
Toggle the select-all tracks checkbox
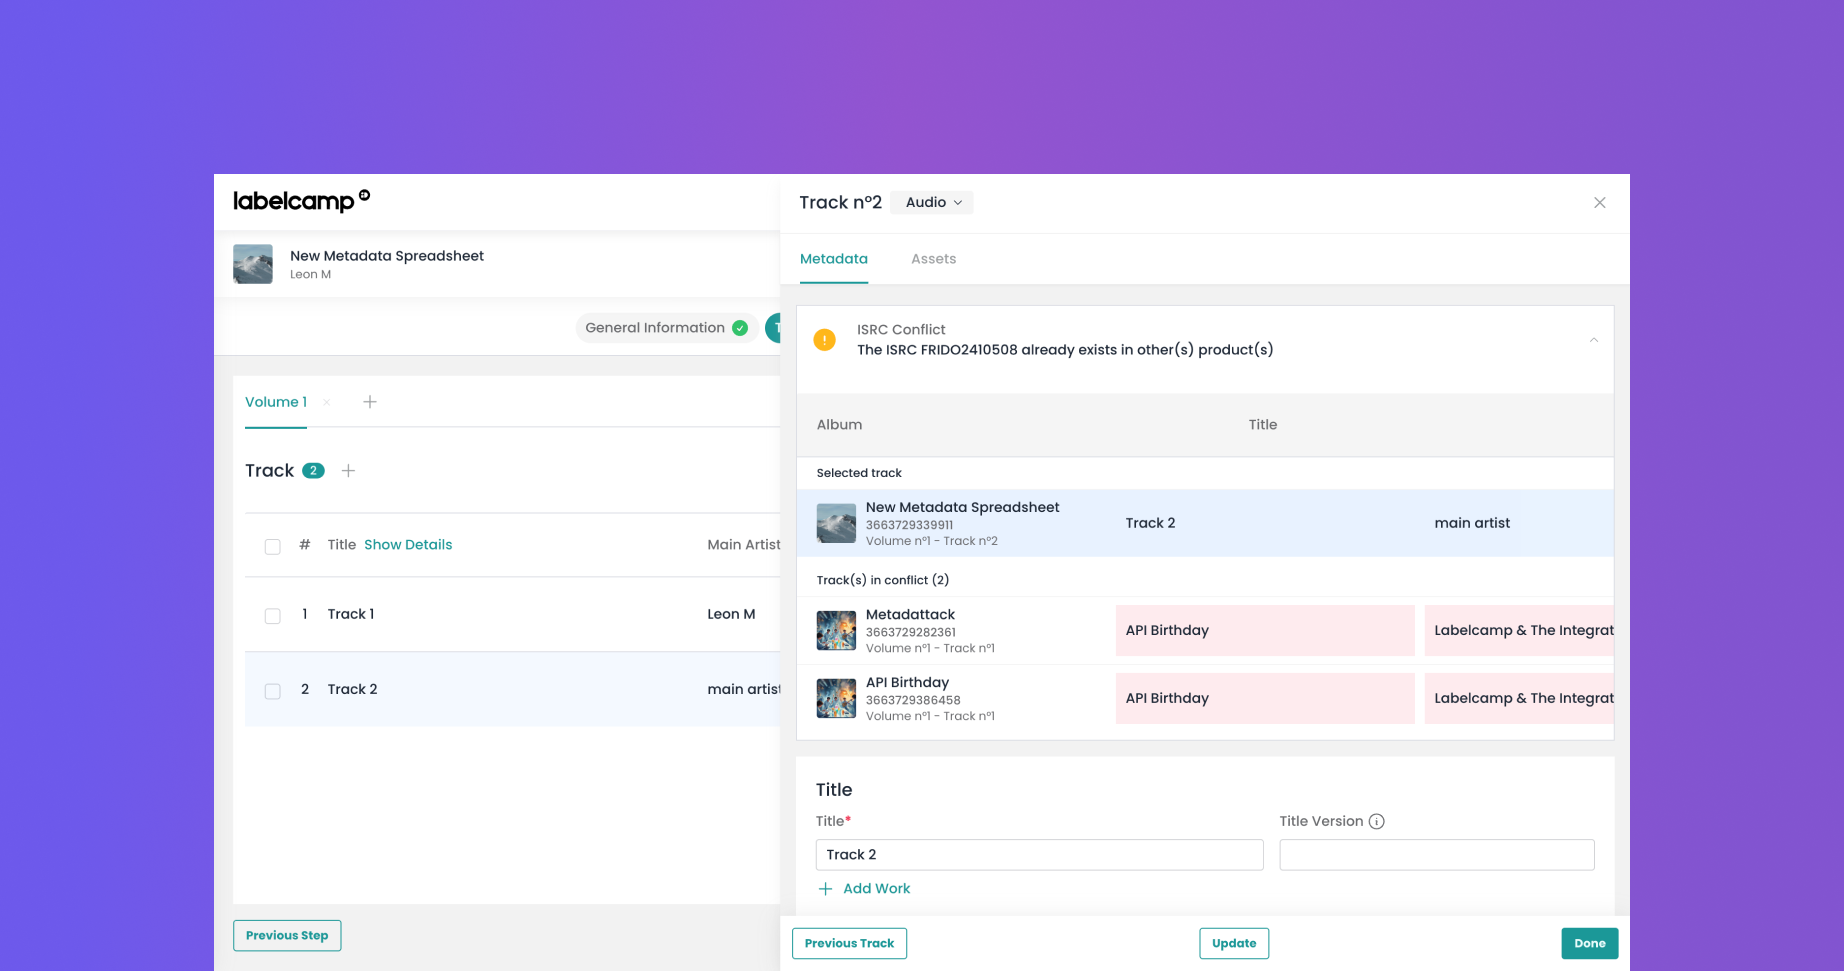point(272,546)
